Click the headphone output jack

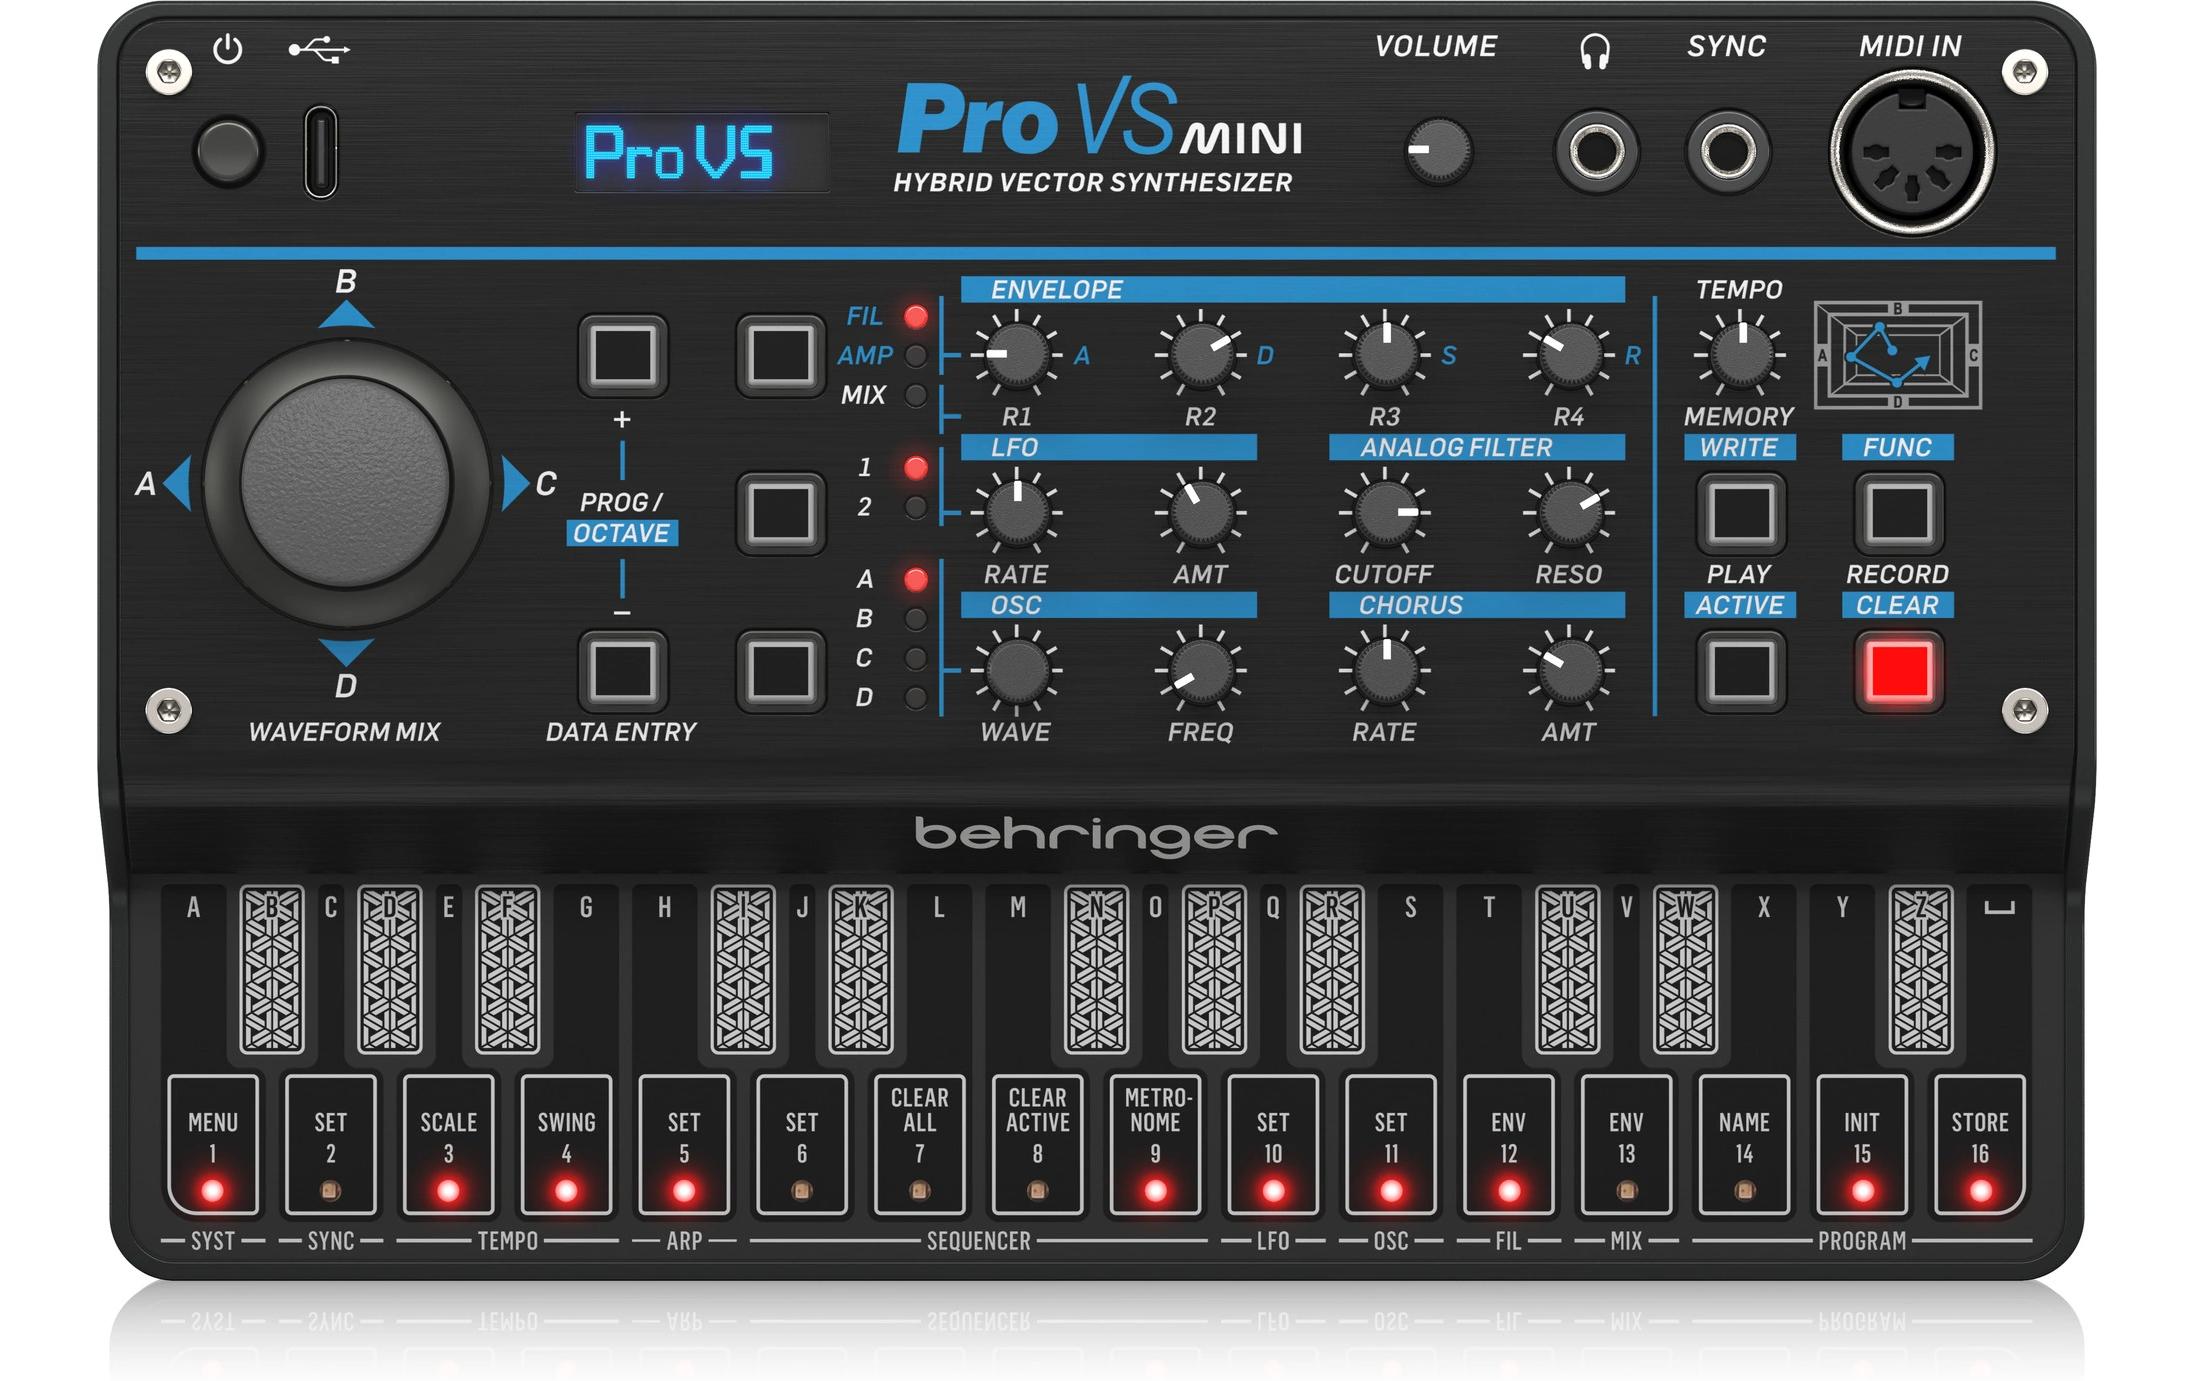pyautogui.click(x=1595, y=152)
